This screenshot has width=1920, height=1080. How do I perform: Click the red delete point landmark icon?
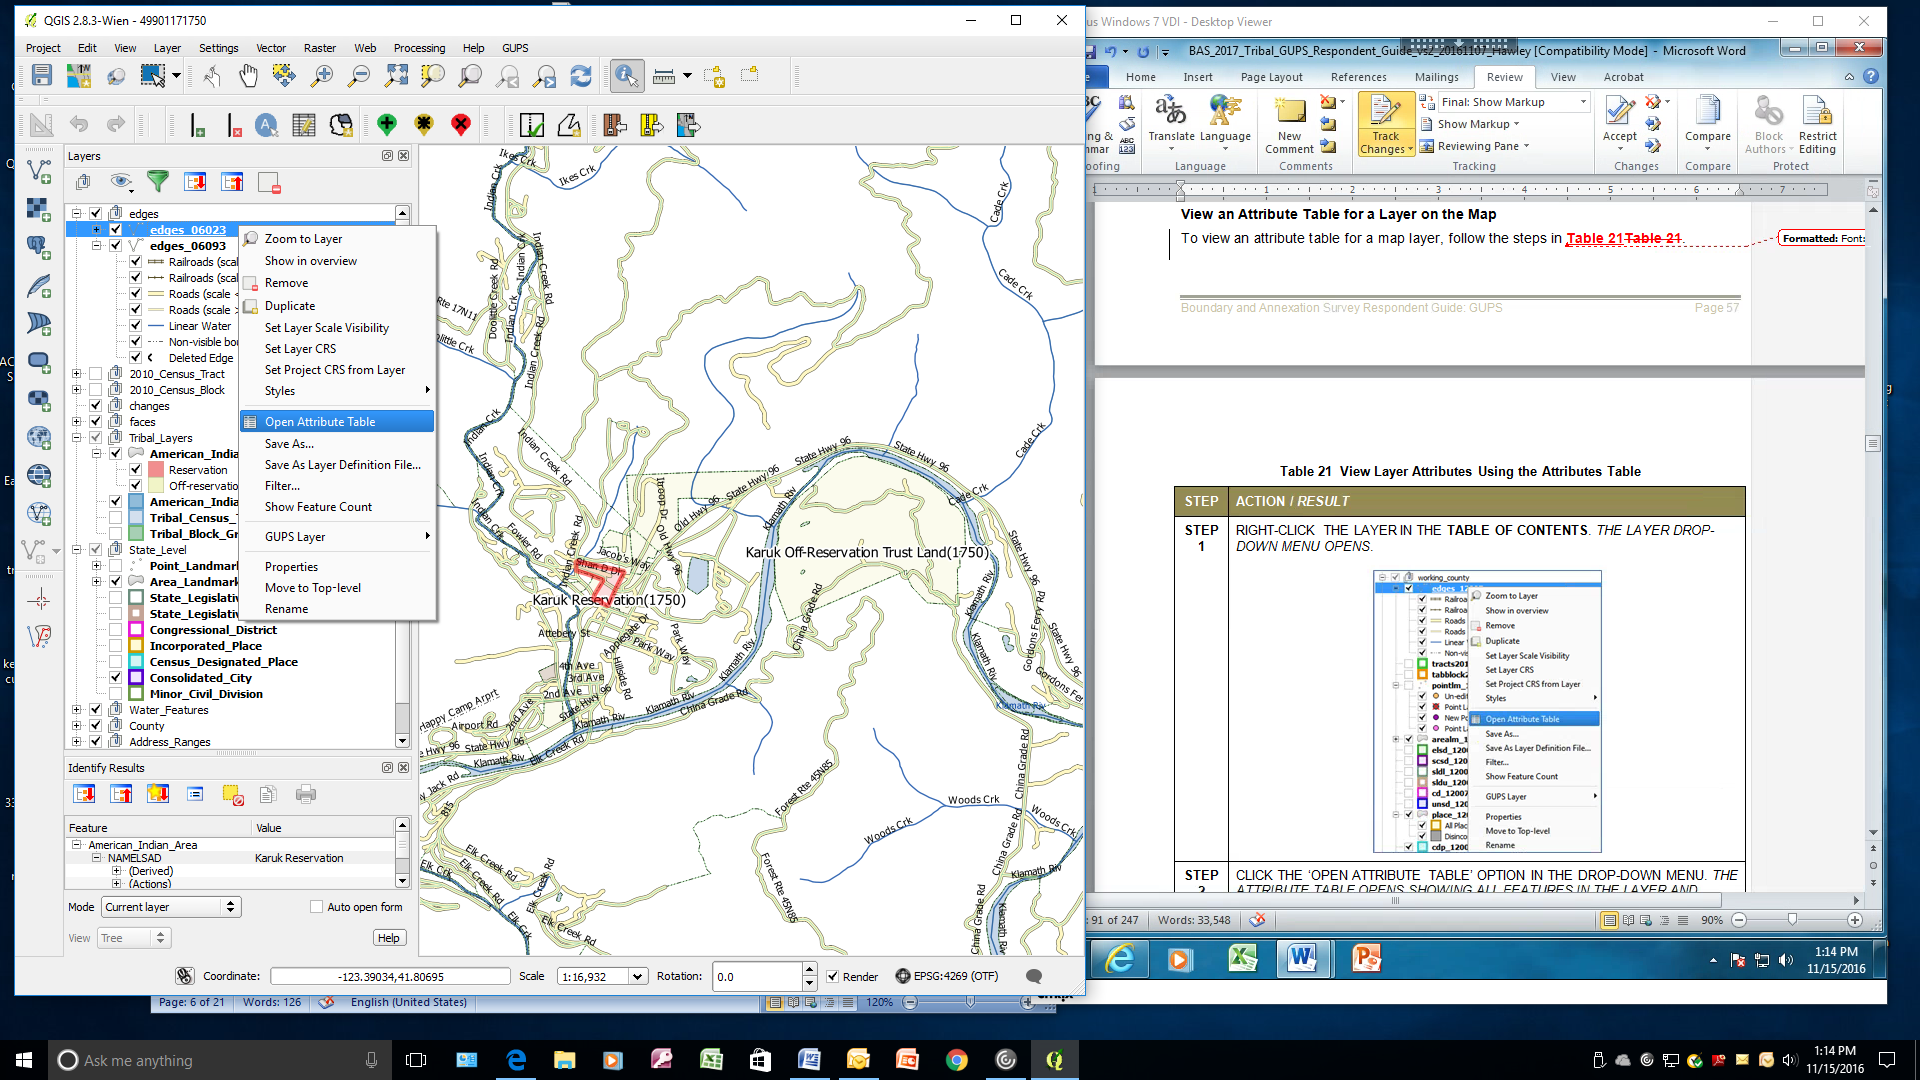pyautogui.click(x=461, y=125)
